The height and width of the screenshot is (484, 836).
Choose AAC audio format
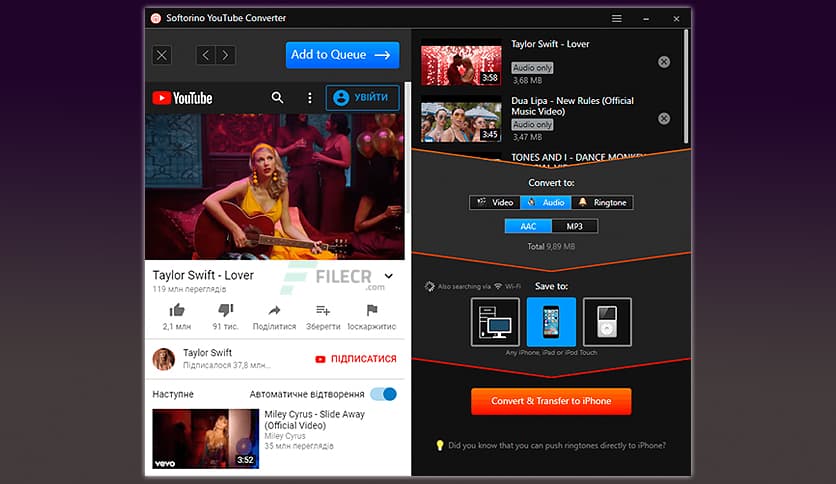click(x=528, y=227)
